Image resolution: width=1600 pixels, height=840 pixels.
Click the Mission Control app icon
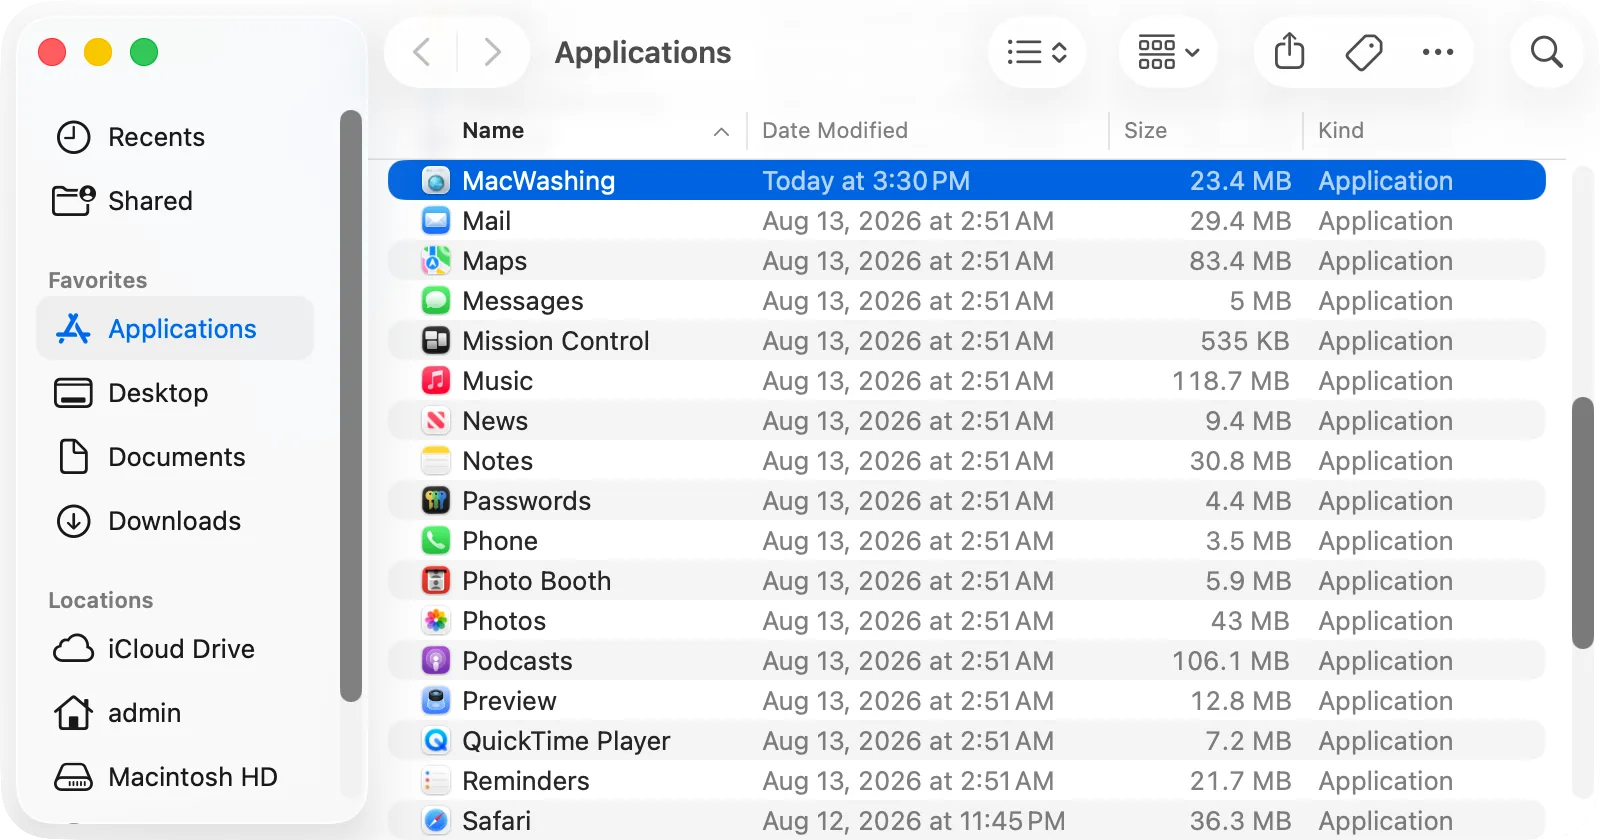pyautogui.click(x=436, y=341)
